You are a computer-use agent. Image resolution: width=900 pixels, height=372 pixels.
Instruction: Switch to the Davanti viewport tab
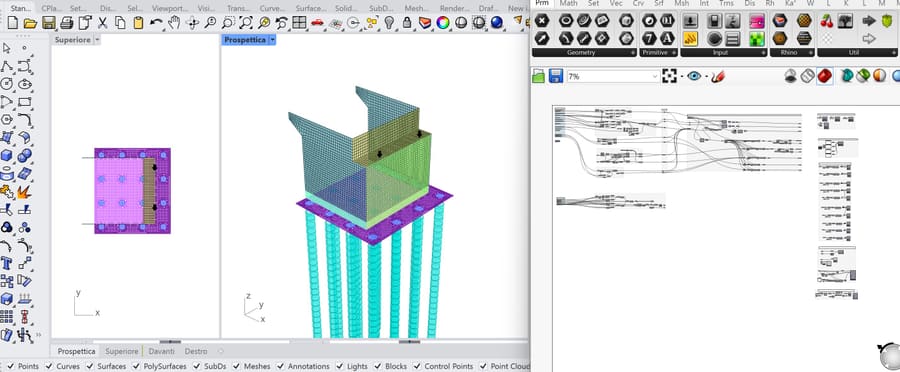[161, 351]
